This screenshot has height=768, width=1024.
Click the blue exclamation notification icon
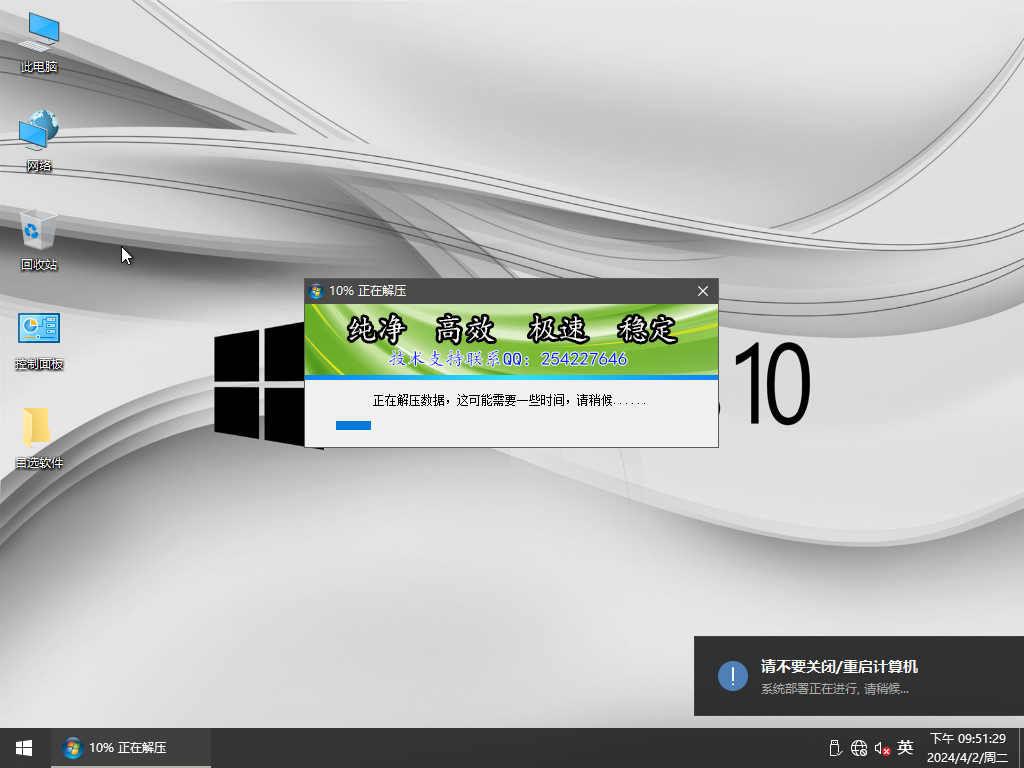[x=733, y=675]
